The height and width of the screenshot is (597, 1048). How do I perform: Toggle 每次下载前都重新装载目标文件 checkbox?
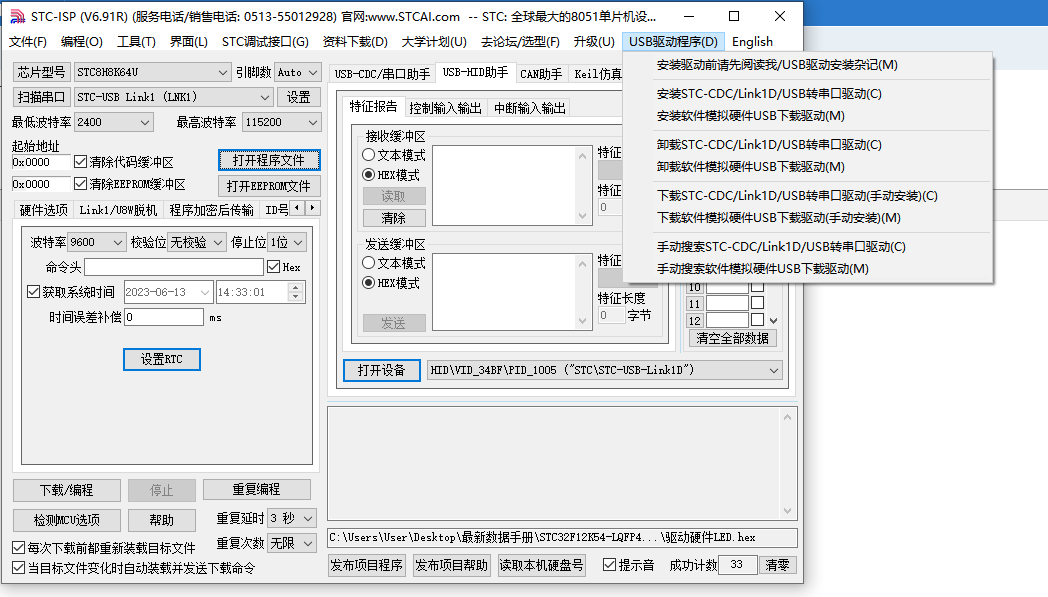tap(19, 548)
